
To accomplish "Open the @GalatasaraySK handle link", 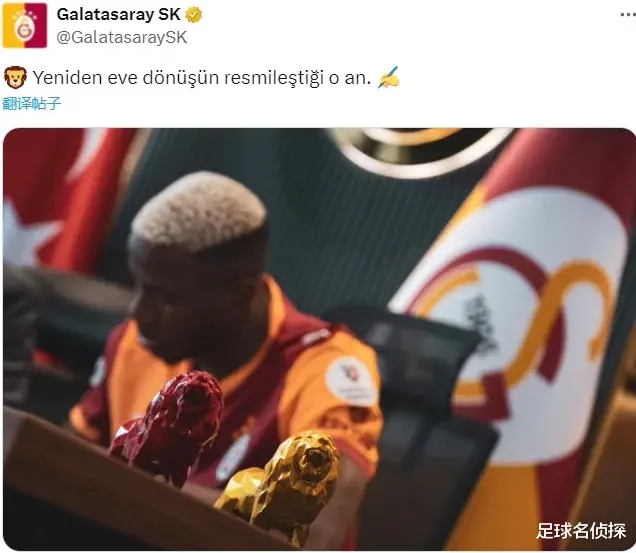I will click(122, 37).
